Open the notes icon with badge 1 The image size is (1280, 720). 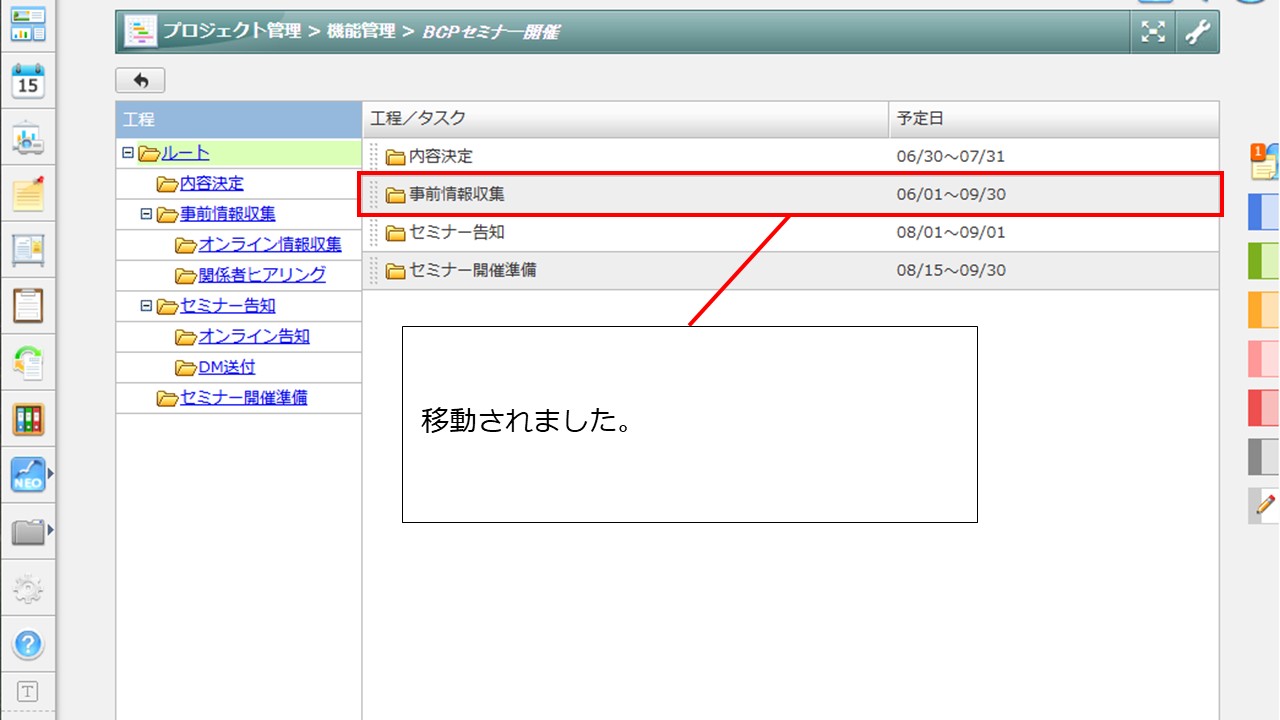1265,162
